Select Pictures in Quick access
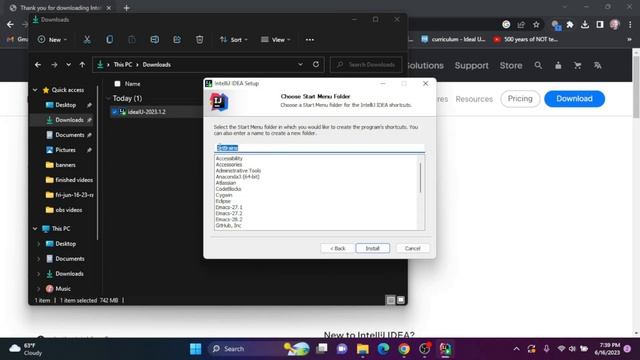The image size is (640, 360). click(64, 150)
